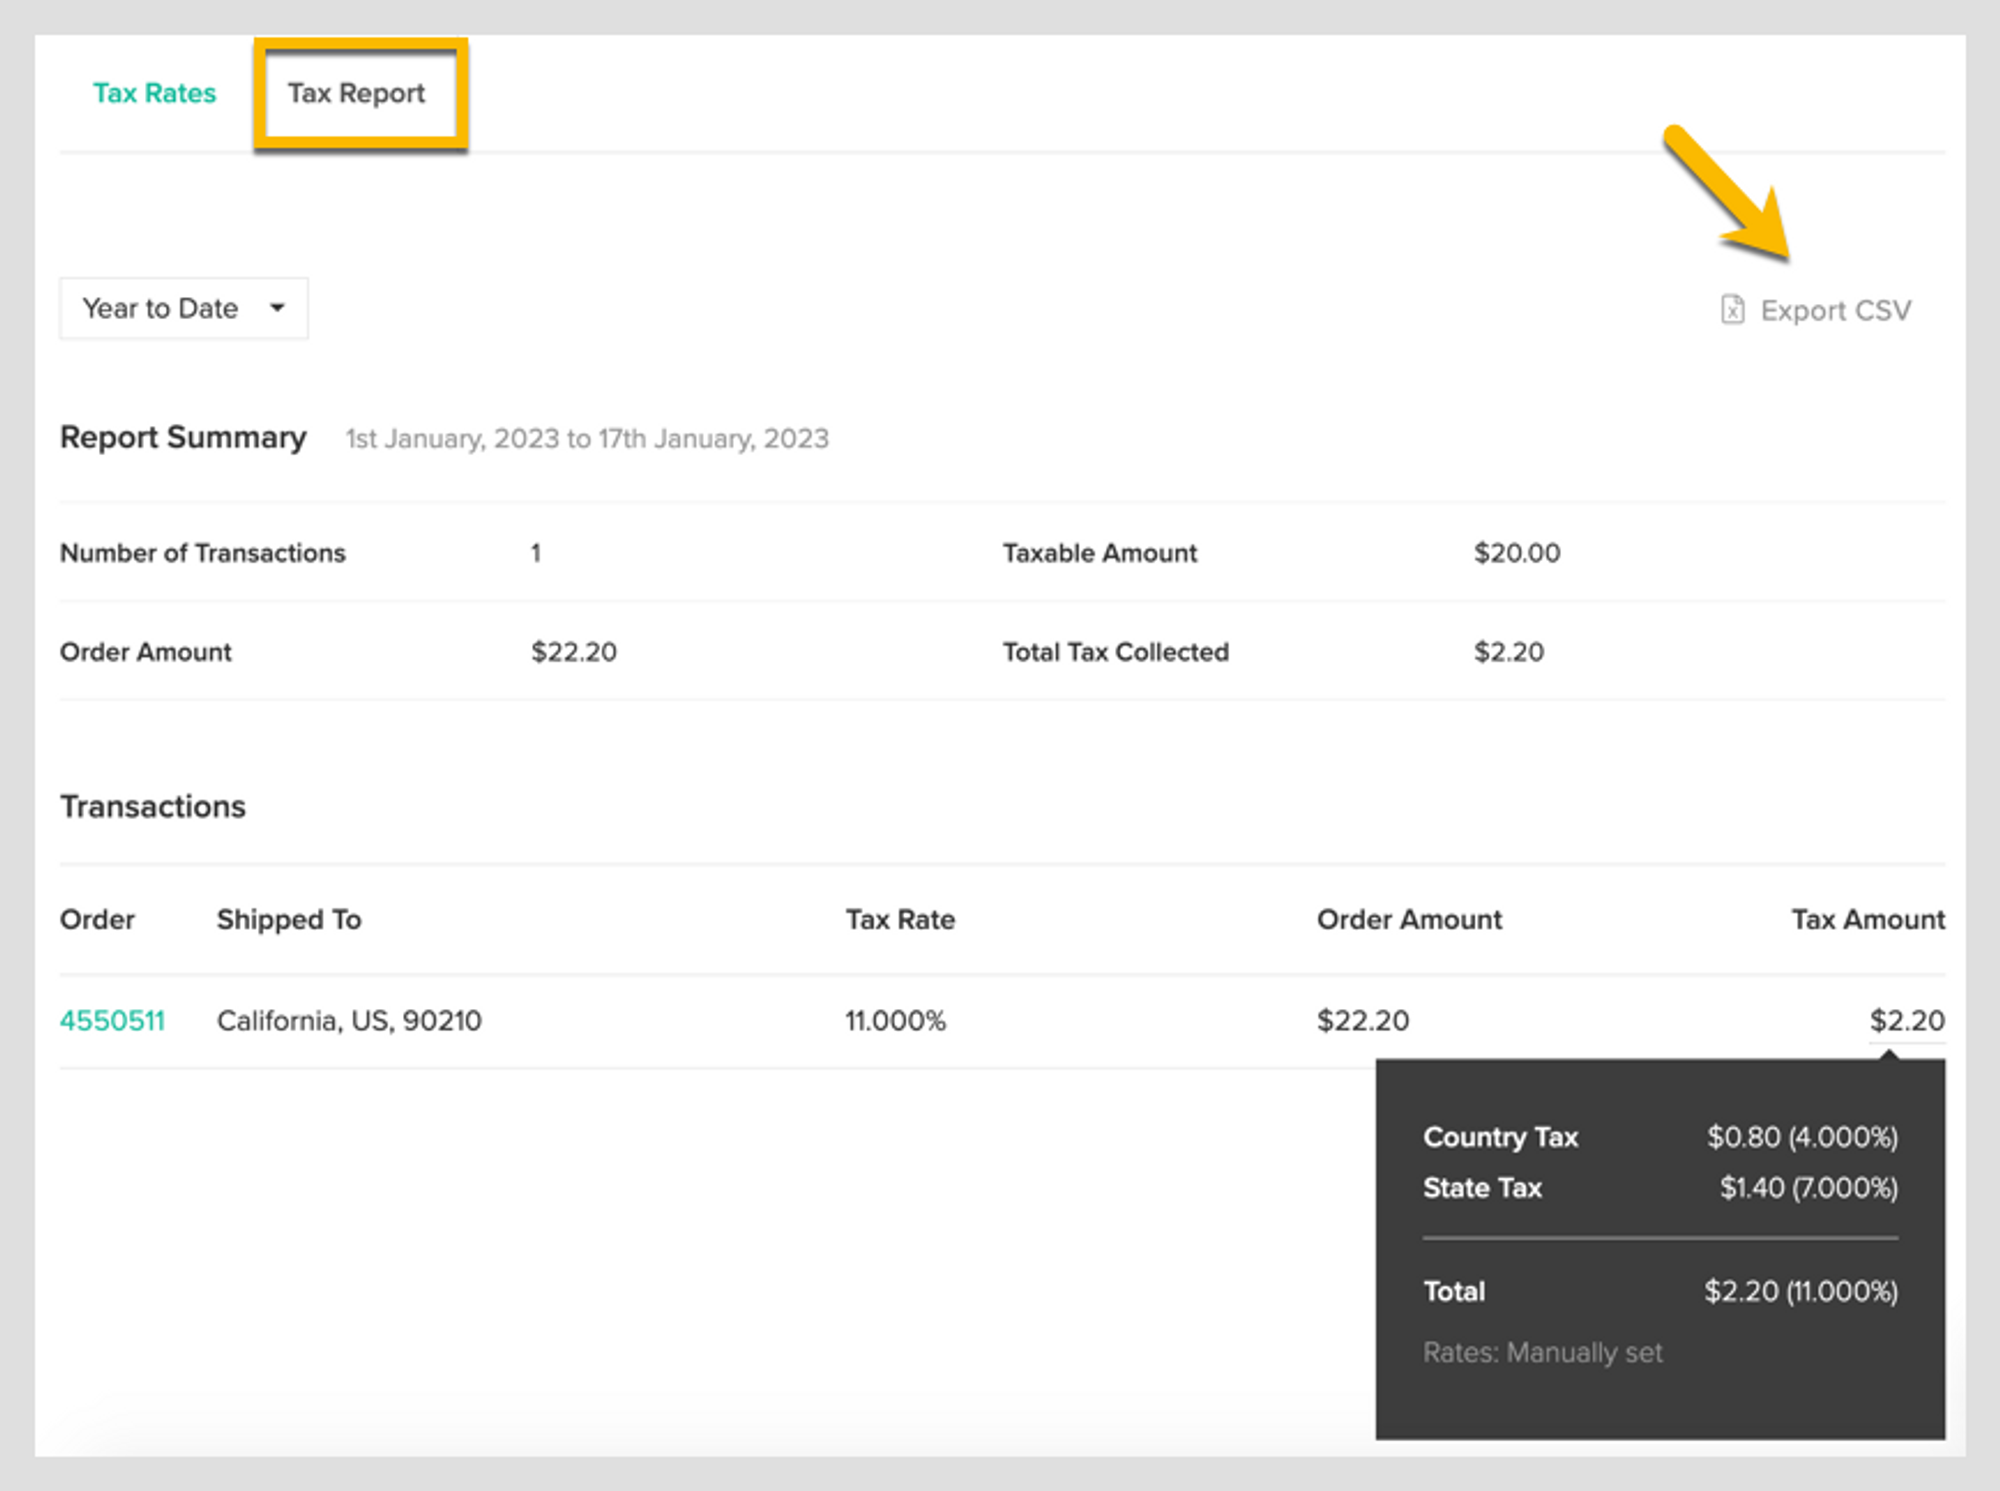
Task: Select the Tax Report tab
Action: click(x=356, y=93)
